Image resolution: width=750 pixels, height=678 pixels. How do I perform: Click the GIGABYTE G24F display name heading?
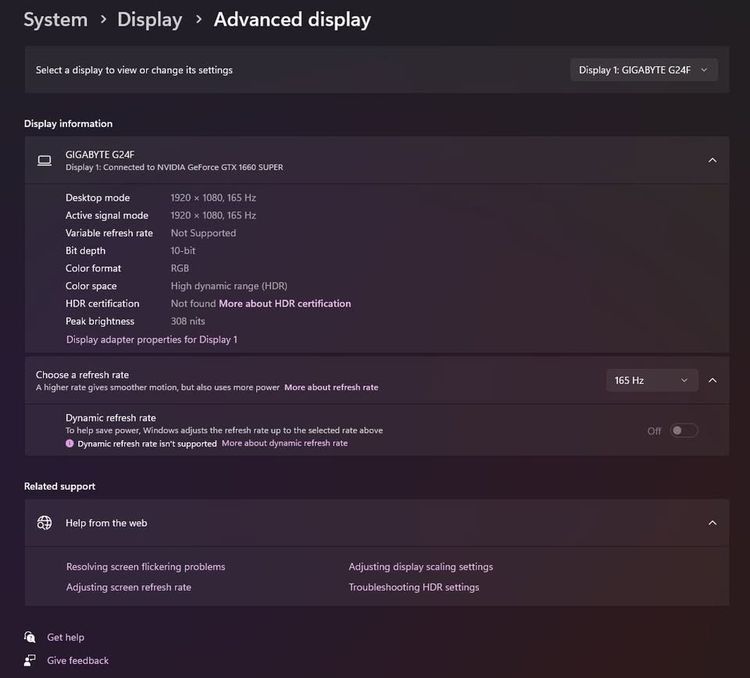pyautogui.click(x=100, y=155)
